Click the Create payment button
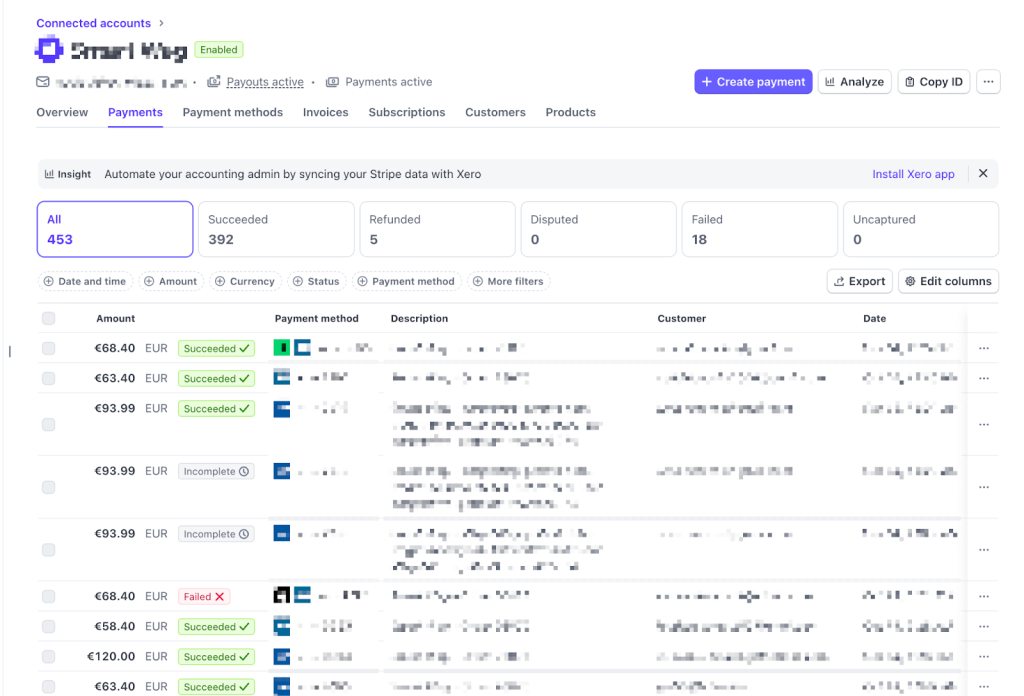Screen dimensions: 1024x696 (752, 82)
